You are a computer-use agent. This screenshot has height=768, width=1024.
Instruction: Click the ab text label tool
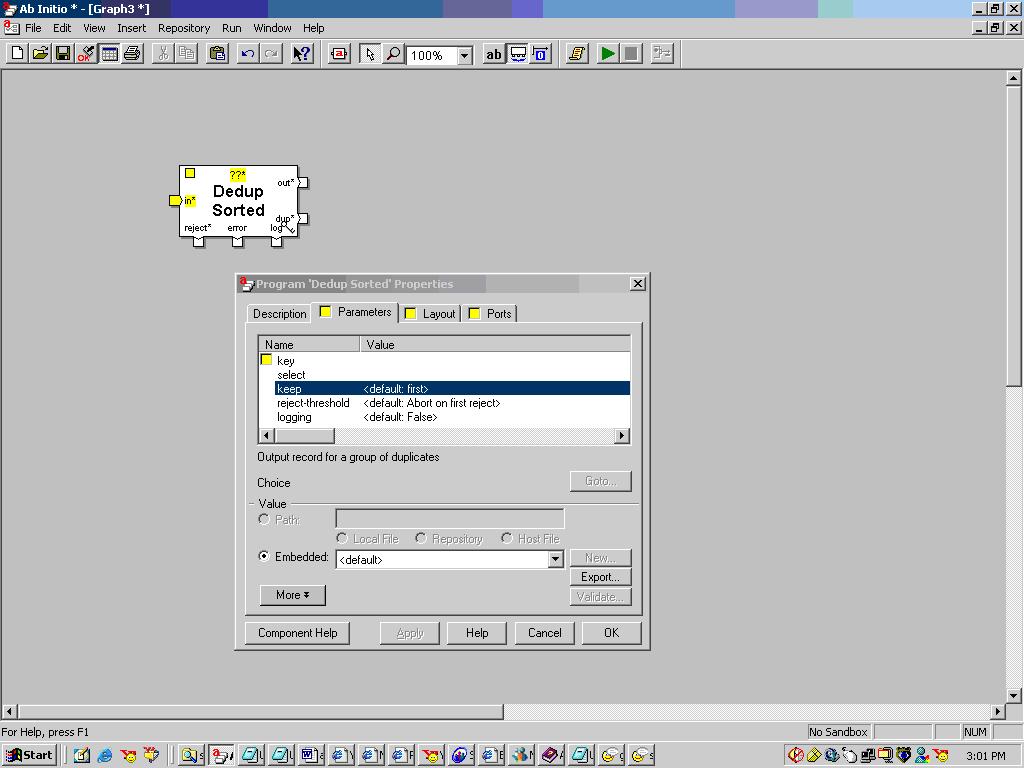click(x=493, y=54)
